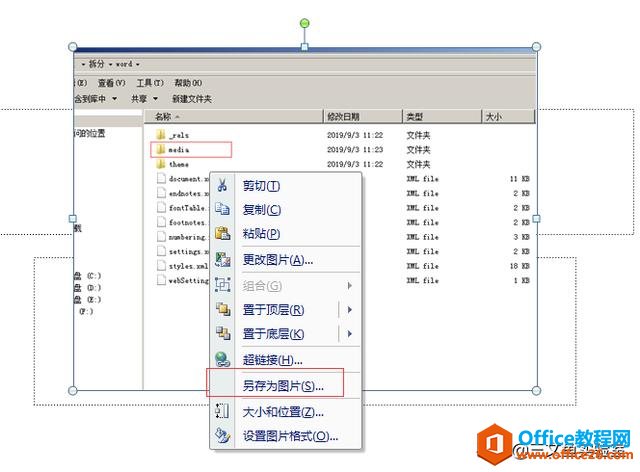640x472 pixels.
Task: Click the top-left corner handle
Action: 73,47
